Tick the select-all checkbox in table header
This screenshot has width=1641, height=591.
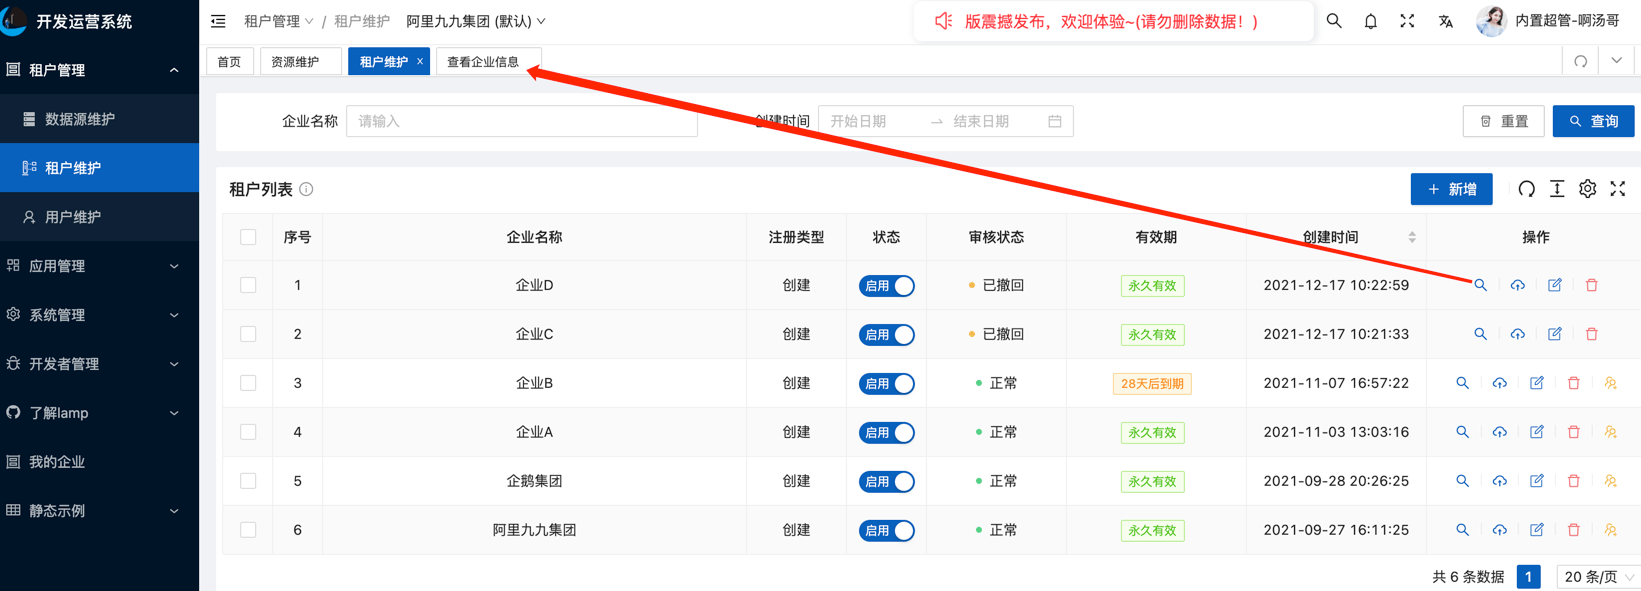[x=248, y=238]
